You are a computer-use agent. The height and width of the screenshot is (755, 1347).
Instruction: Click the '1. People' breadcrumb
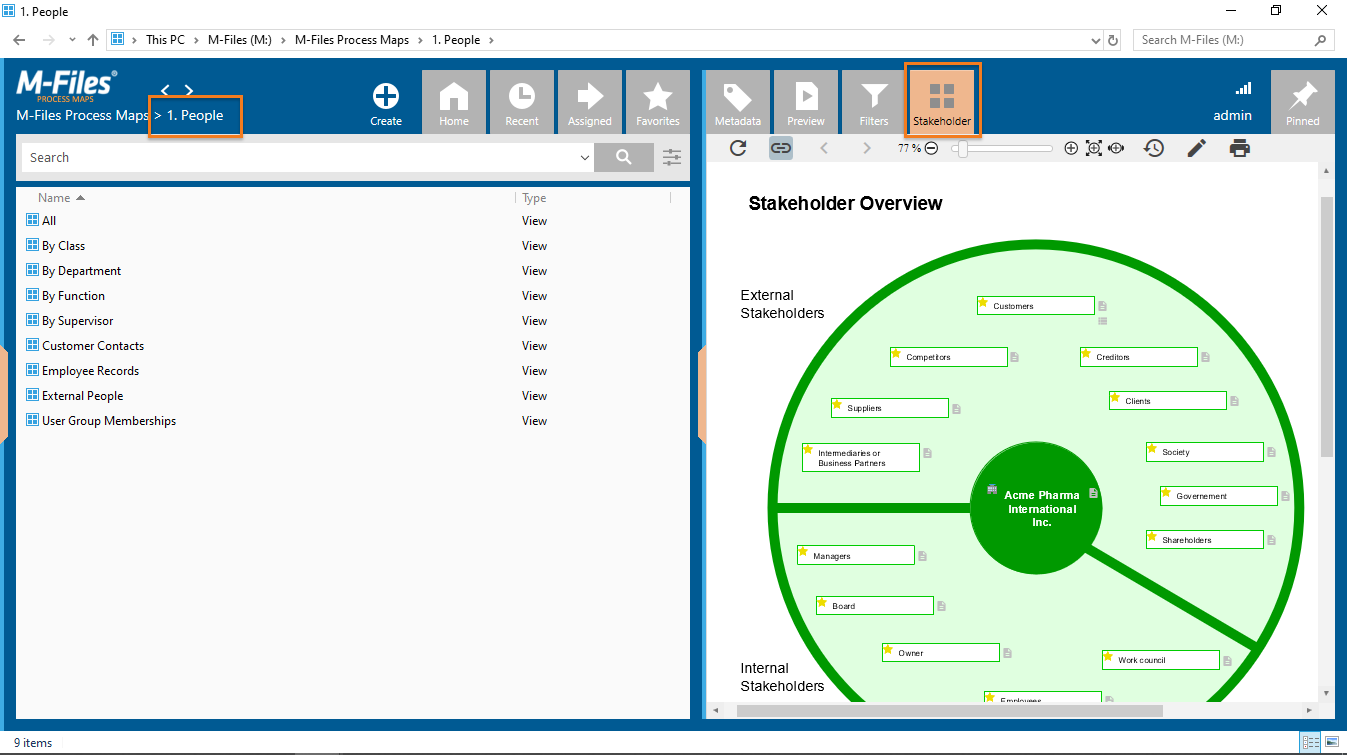click(195, 115)
